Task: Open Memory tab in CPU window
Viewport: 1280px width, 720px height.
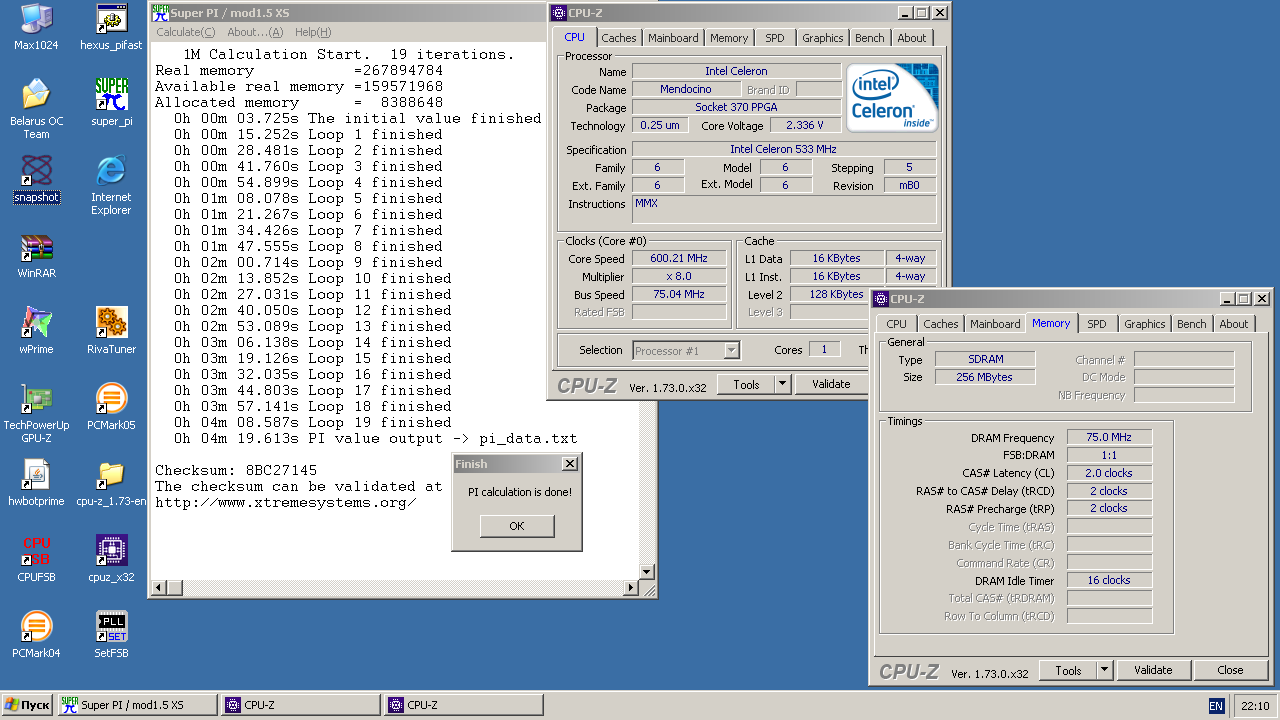Action: (729, 38)
